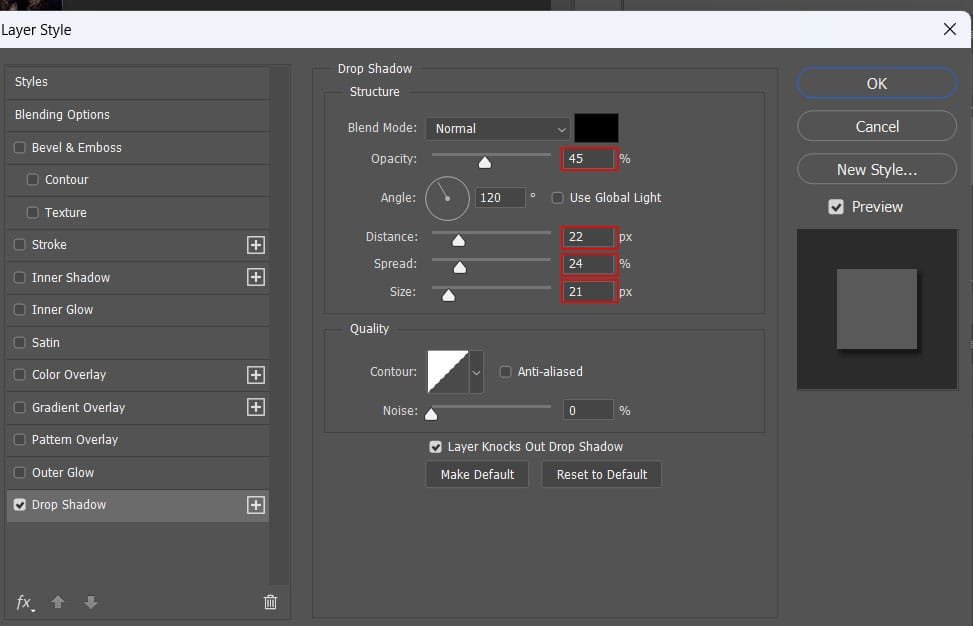Click the Opacity slider handle
This screenshot has height=626, width=973.
click(x=485, y=163)
